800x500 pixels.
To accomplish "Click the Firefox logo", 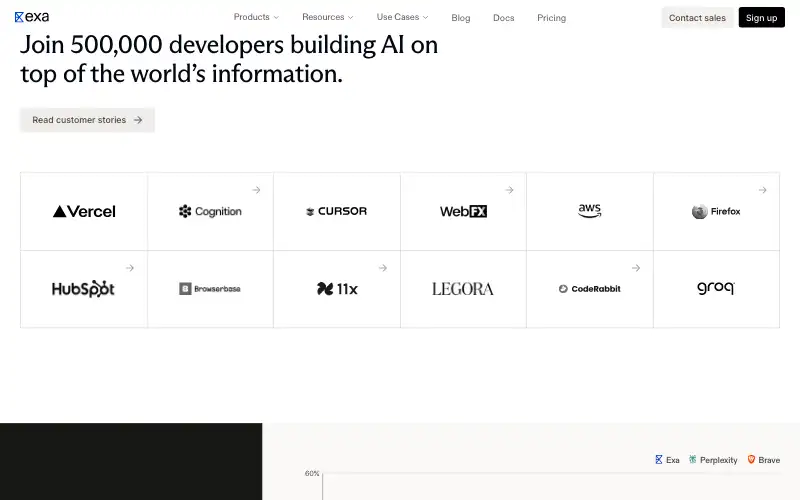I will tap(716, 211).
